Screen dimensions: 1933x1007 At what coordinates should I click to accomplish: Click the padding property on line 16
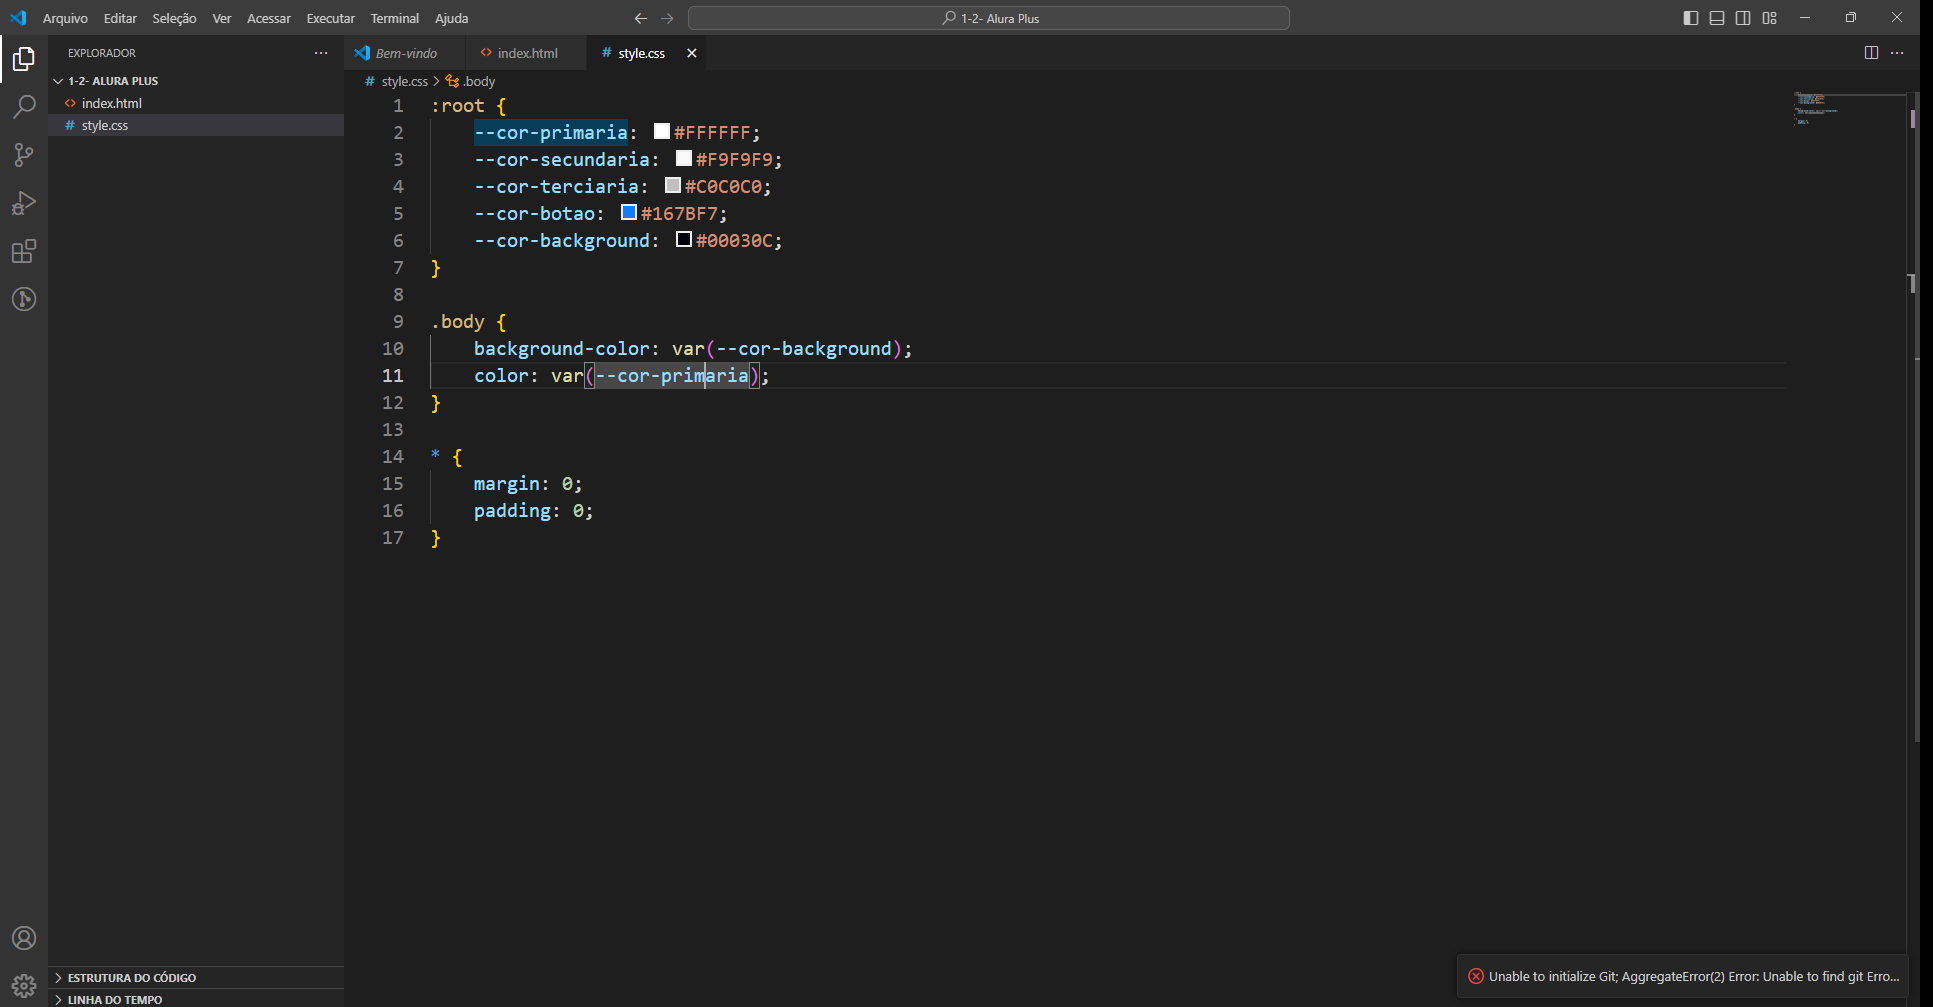pyautogui.click(x=512, y=511)
